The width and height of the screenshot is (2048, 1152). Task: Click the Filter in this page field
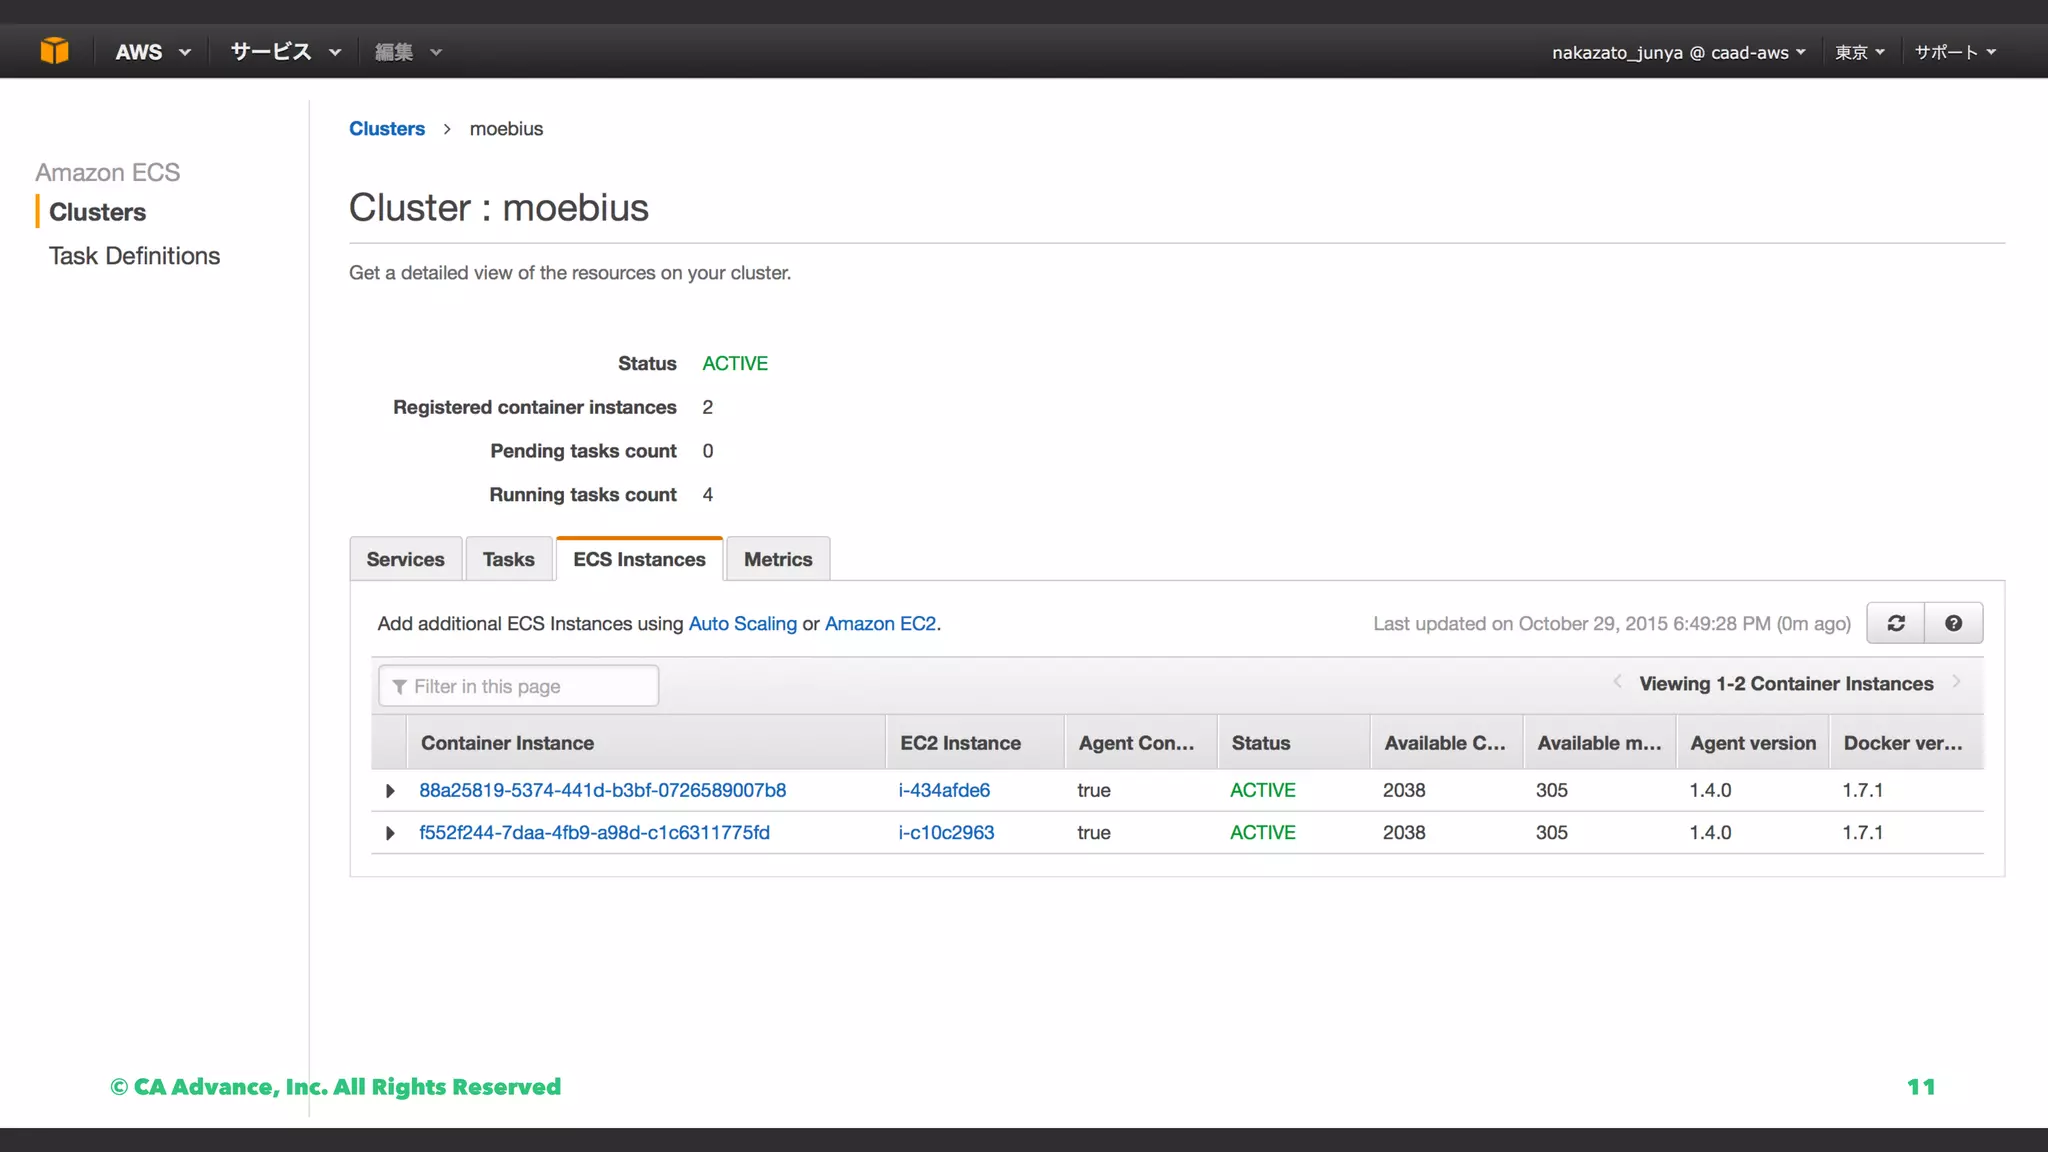click(x=520, y=686)
